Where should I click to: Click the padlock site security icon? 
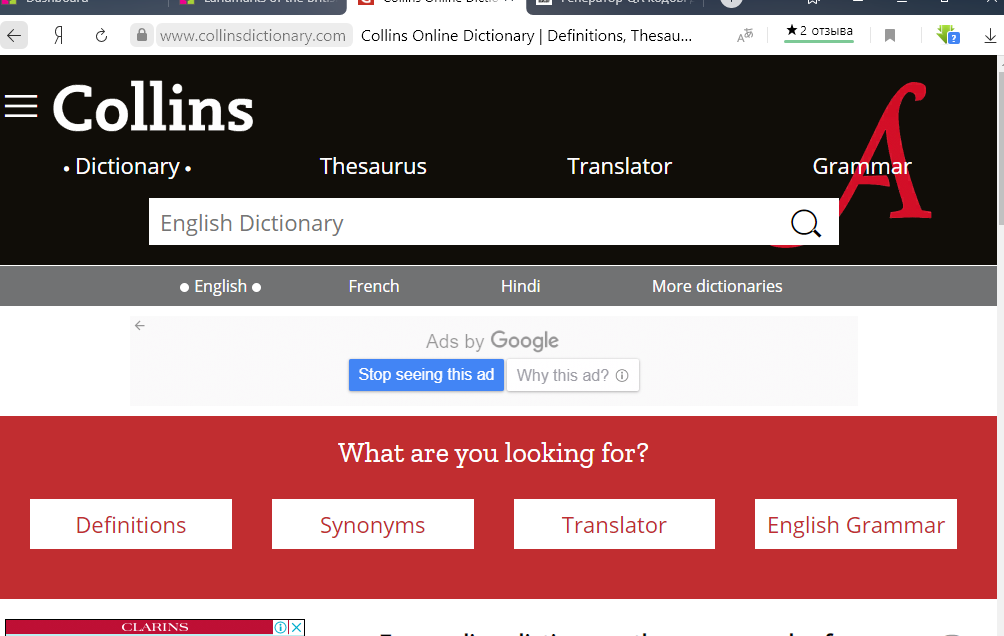click(142, 36)
